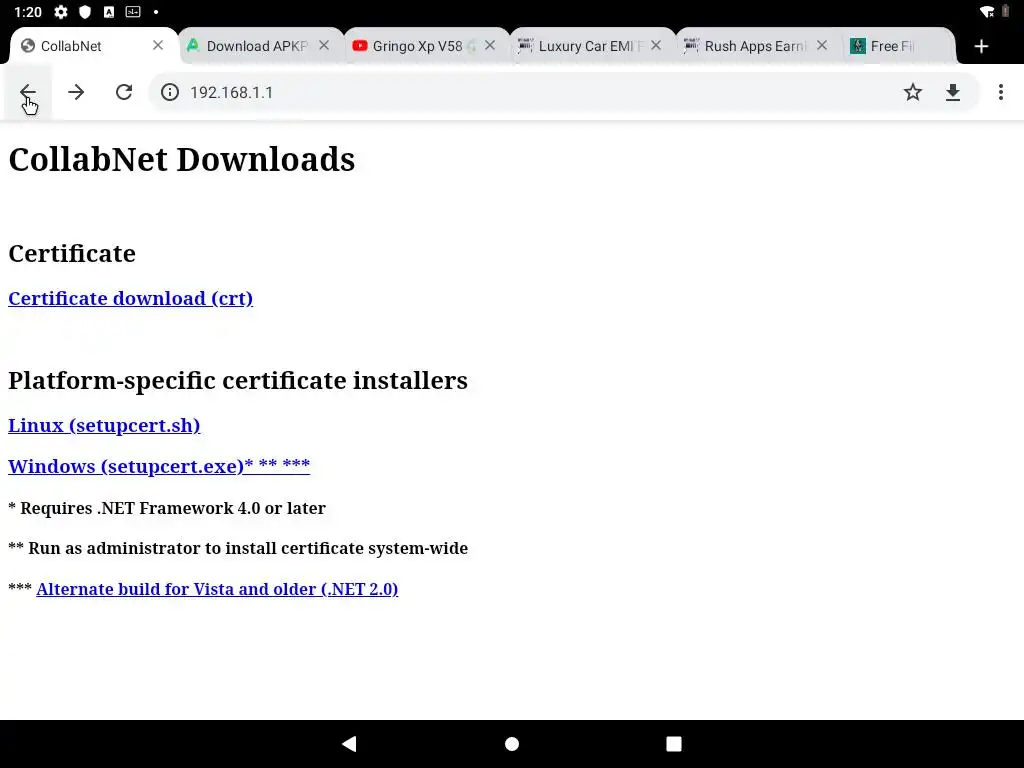View site information icon in address bar
Image resolution: width=1024 pixels, height=768 pixels.
coord(170,92)
